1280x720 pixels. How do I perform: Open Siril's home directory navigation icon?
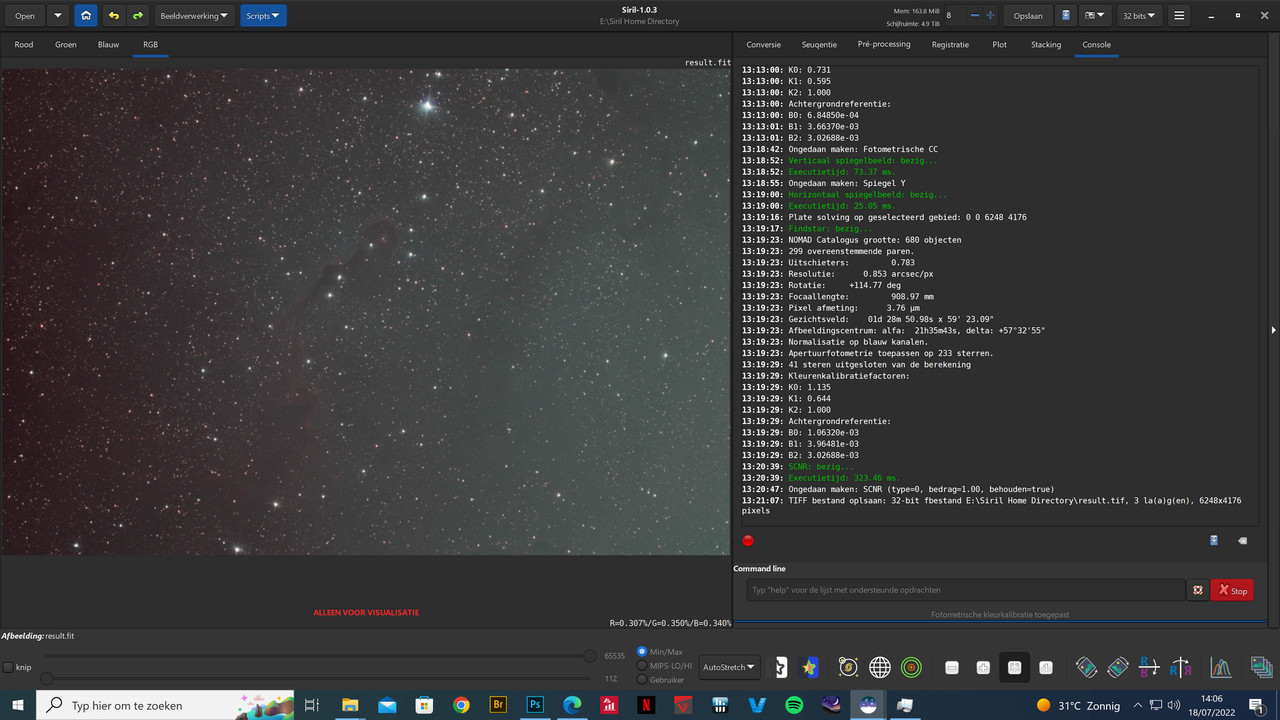pyautogui.click(x=86, y=15)
